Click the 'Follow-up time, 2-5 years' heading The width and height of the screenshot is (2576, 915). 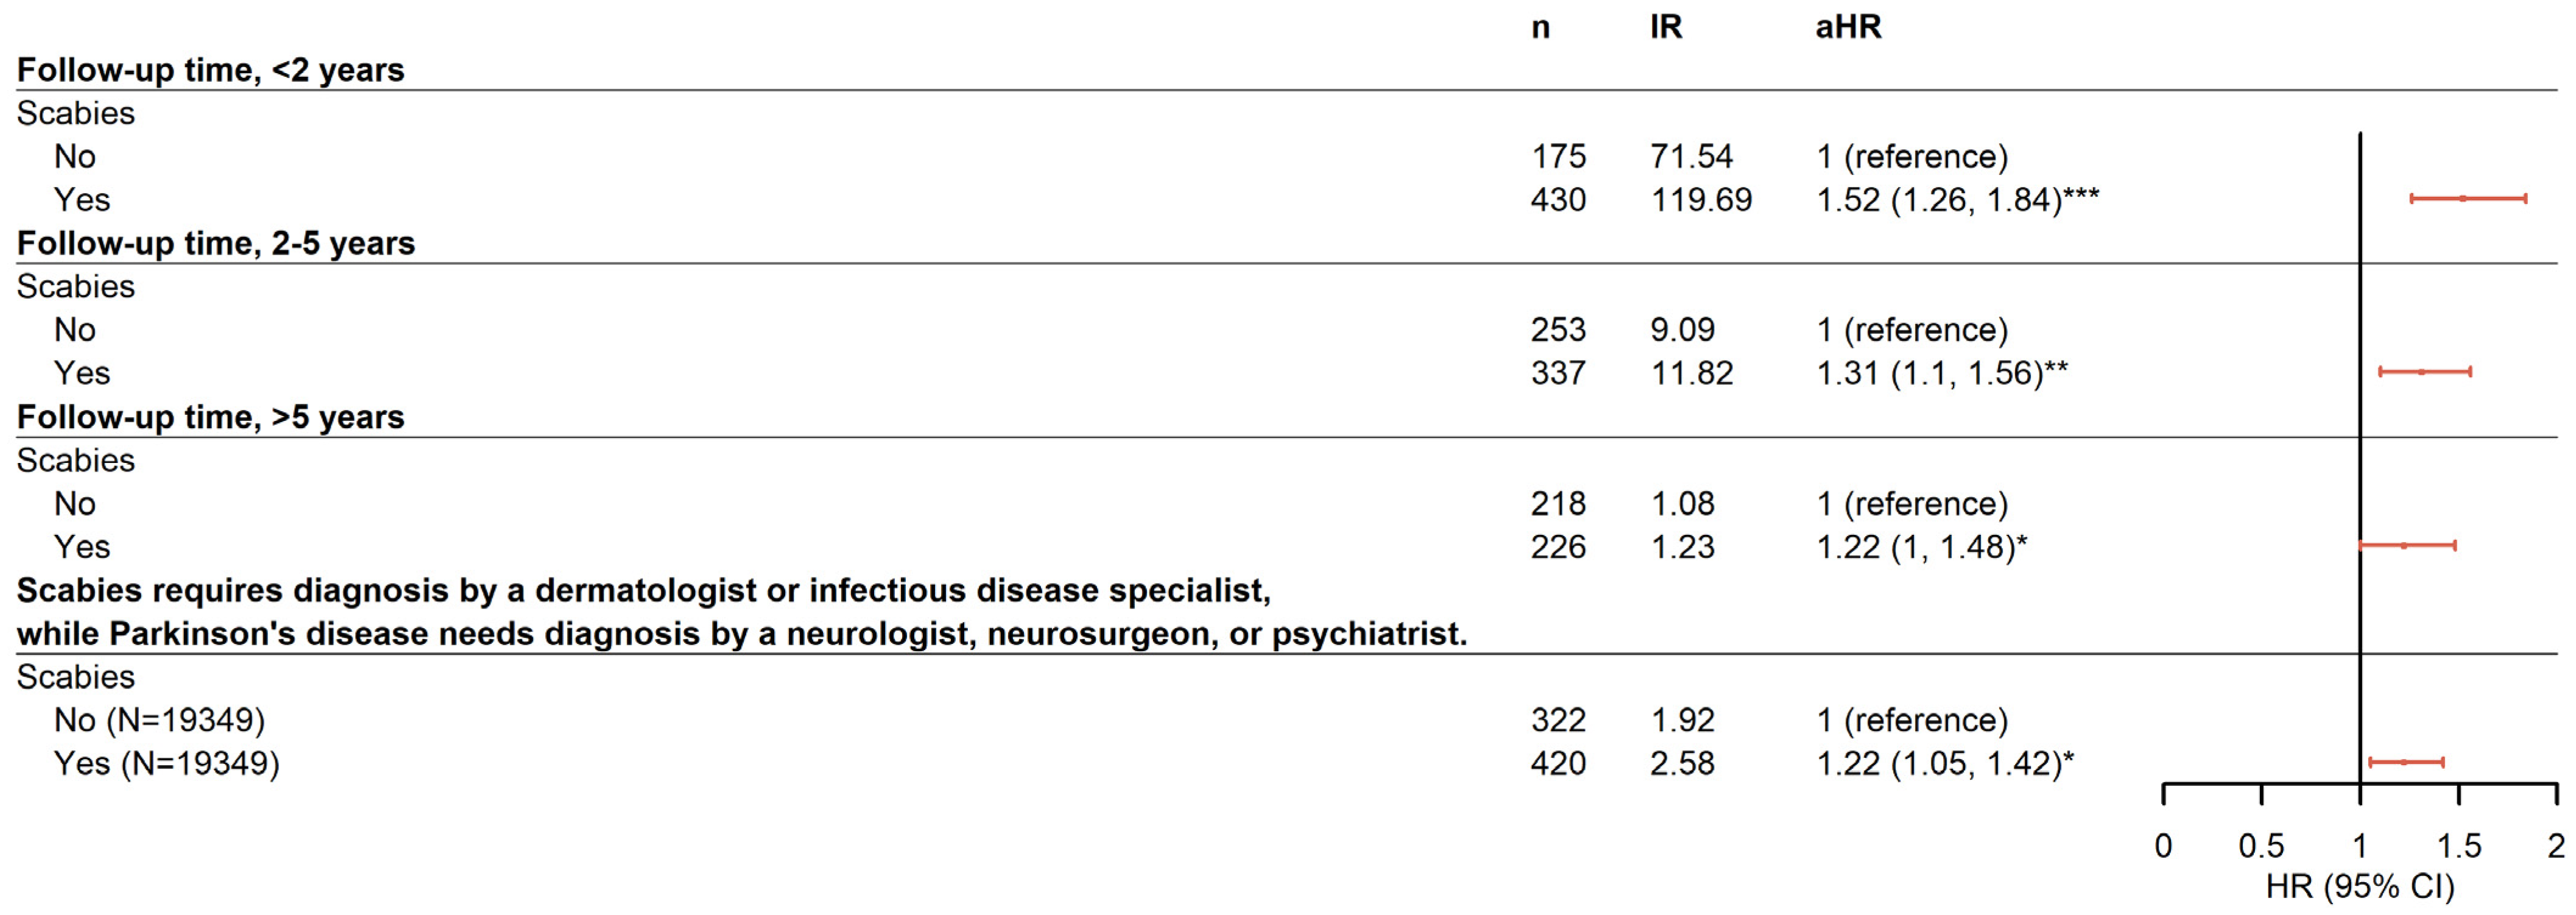(215, 243)
